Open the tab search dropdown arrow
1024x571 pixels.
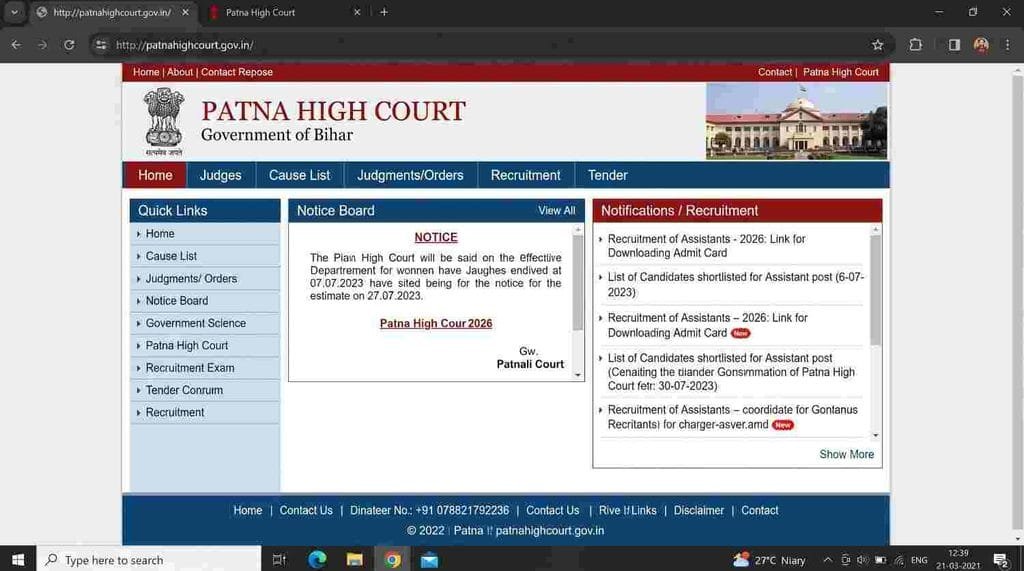[14, 12]
